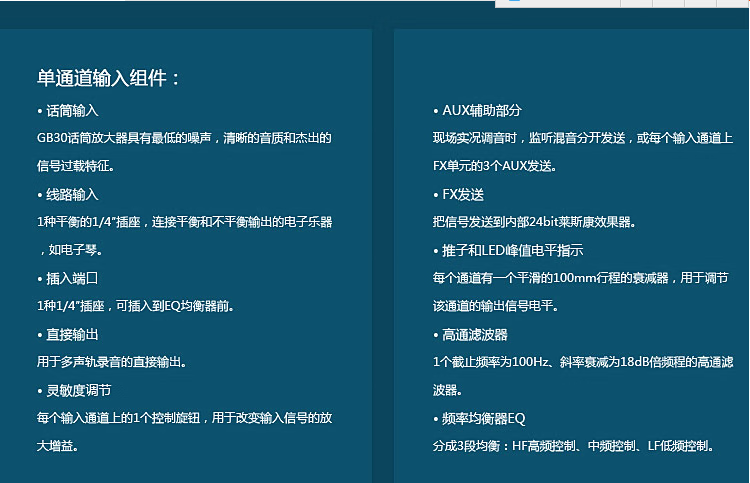The image size is (750, 483).
Task: Click the GB30话筒放大器 description text
Action: (183, 138)
